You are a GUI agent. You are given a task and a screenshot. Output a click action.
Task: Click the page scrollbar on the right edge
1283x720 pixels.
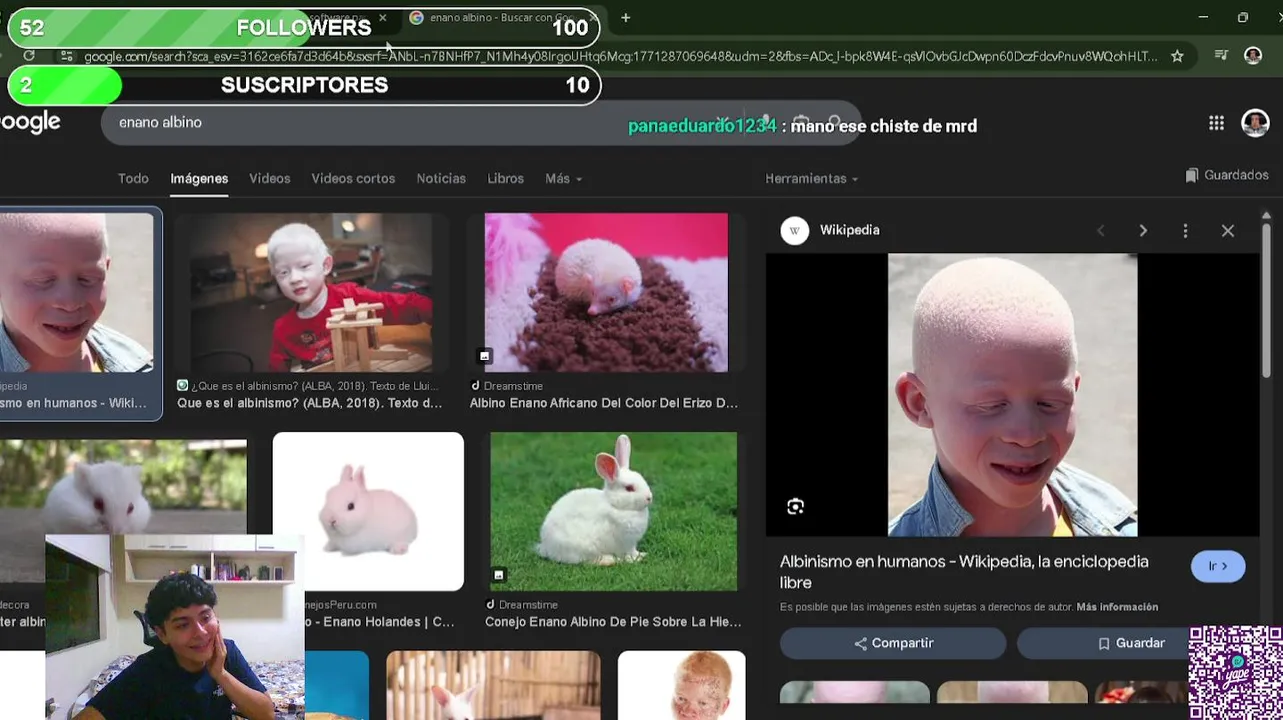(1266, 300)
